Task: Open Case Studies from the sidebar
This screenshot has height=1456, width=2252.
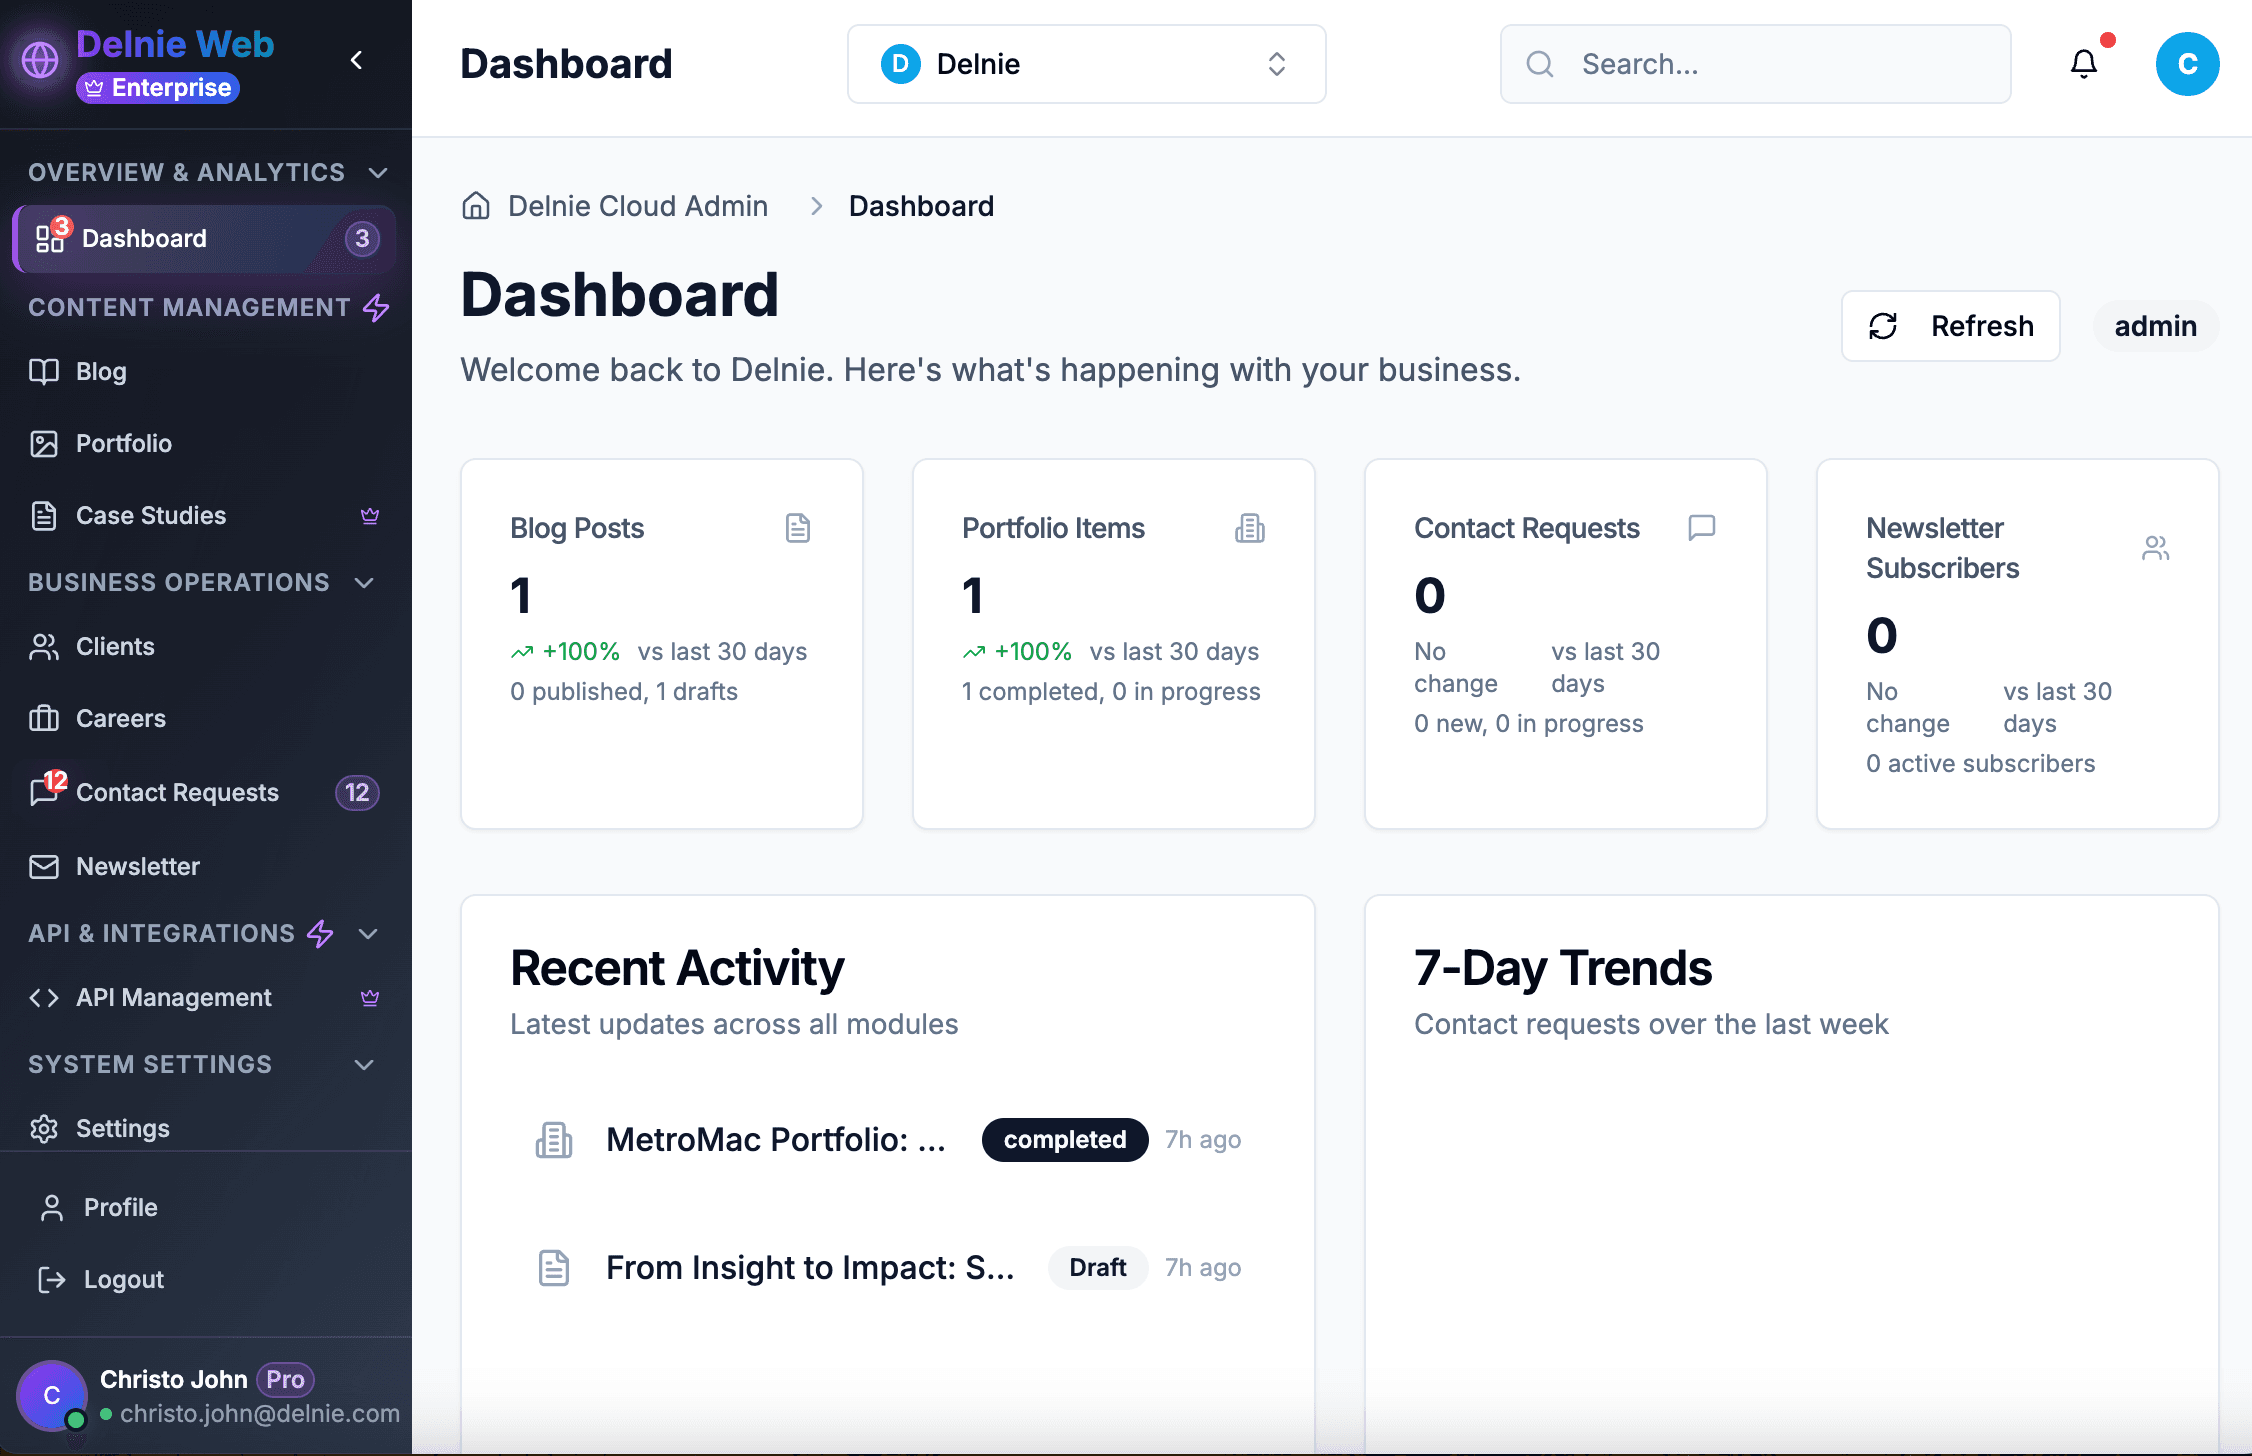Action: click(x=150, y=515)
